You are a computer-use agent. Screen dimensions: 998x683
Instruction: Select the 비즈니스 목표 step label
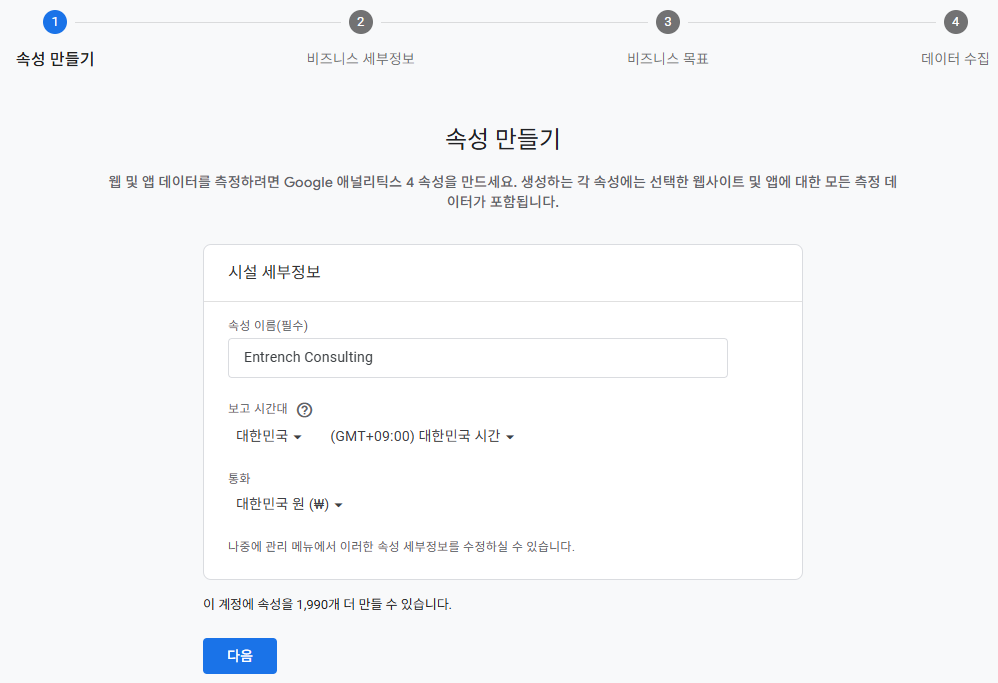tap(667, 59)
